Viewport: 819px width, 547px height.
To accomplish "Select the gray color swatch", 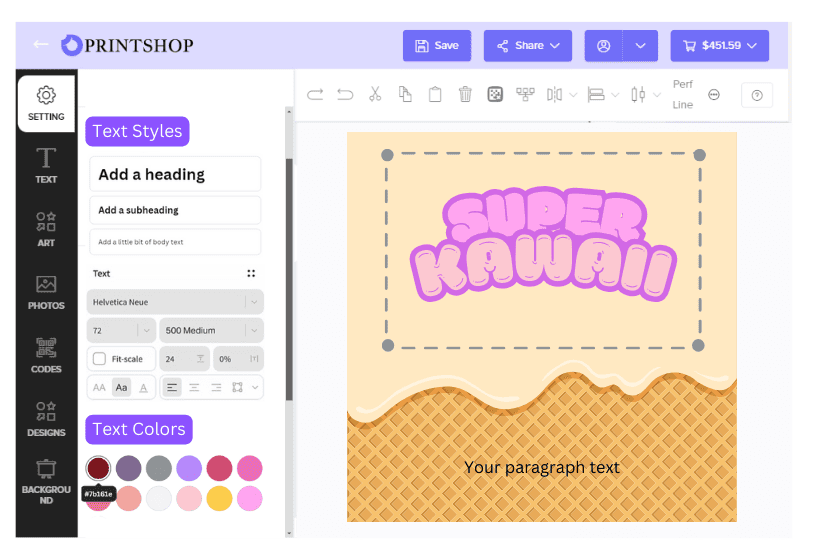I will point(159,468).
